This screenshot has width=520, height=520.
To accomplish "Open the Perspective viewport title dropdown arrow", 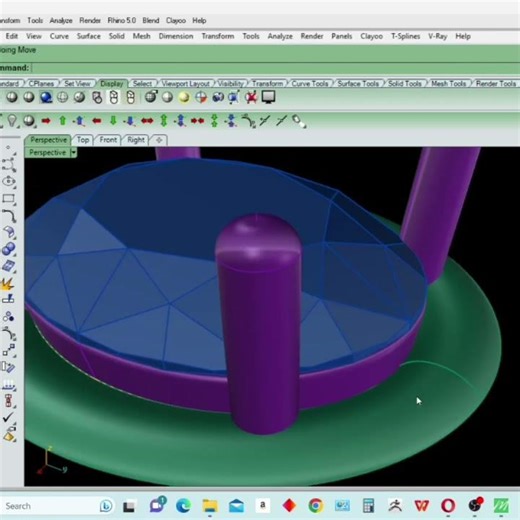I will click(73, 153).
